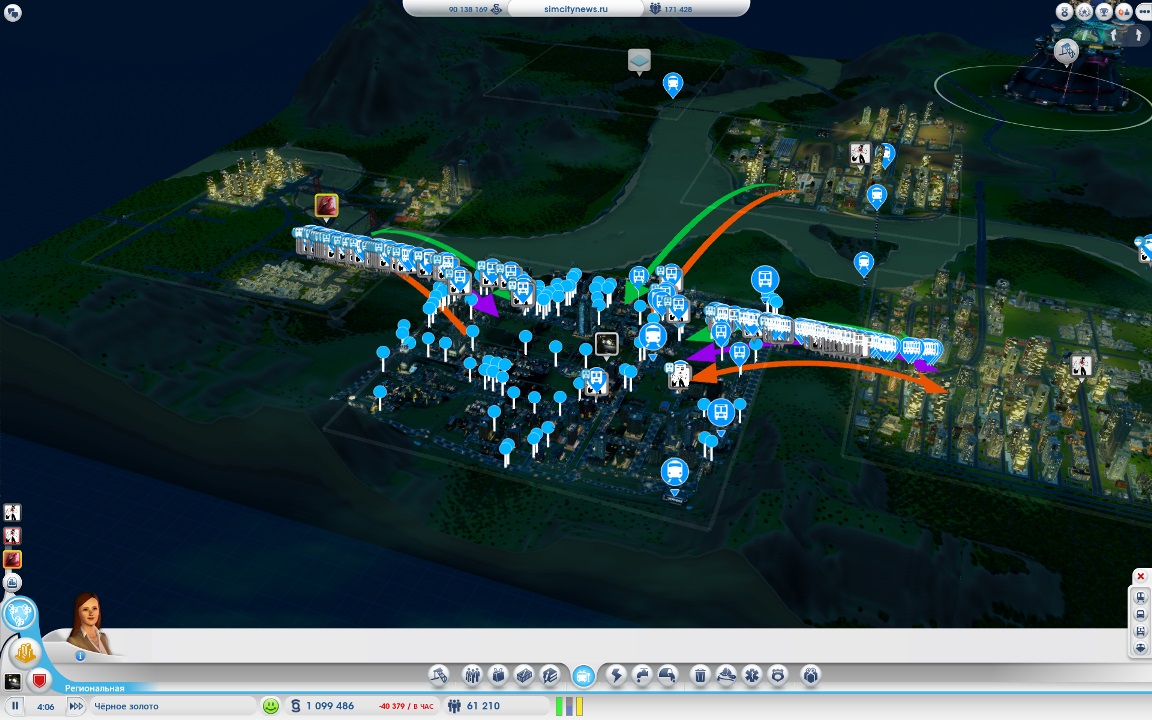
Task: Pause the game simulation
Action: point(15,706)
